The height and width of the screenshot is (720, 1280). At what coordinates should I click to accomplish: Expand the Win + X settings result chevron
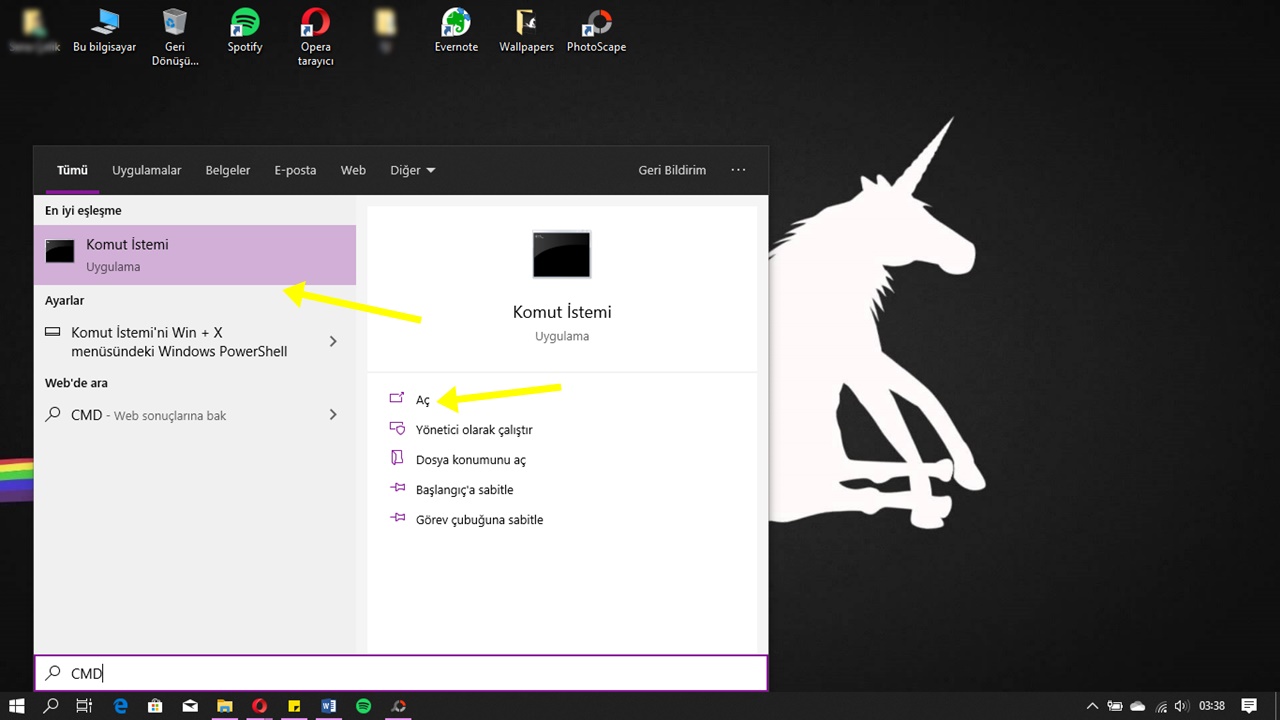(333, 342)
